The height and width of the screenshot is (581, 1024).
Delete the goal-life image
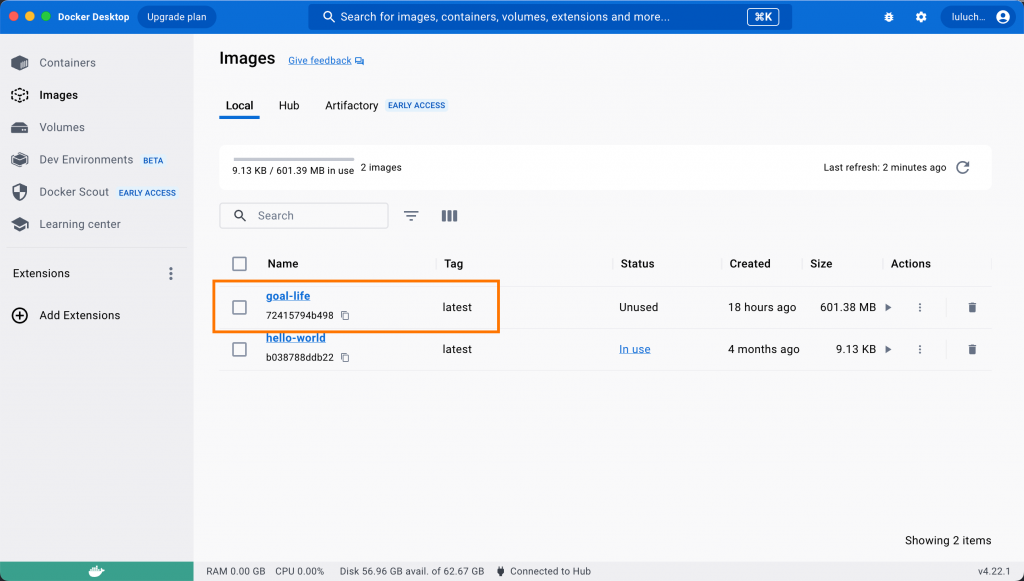972,307
